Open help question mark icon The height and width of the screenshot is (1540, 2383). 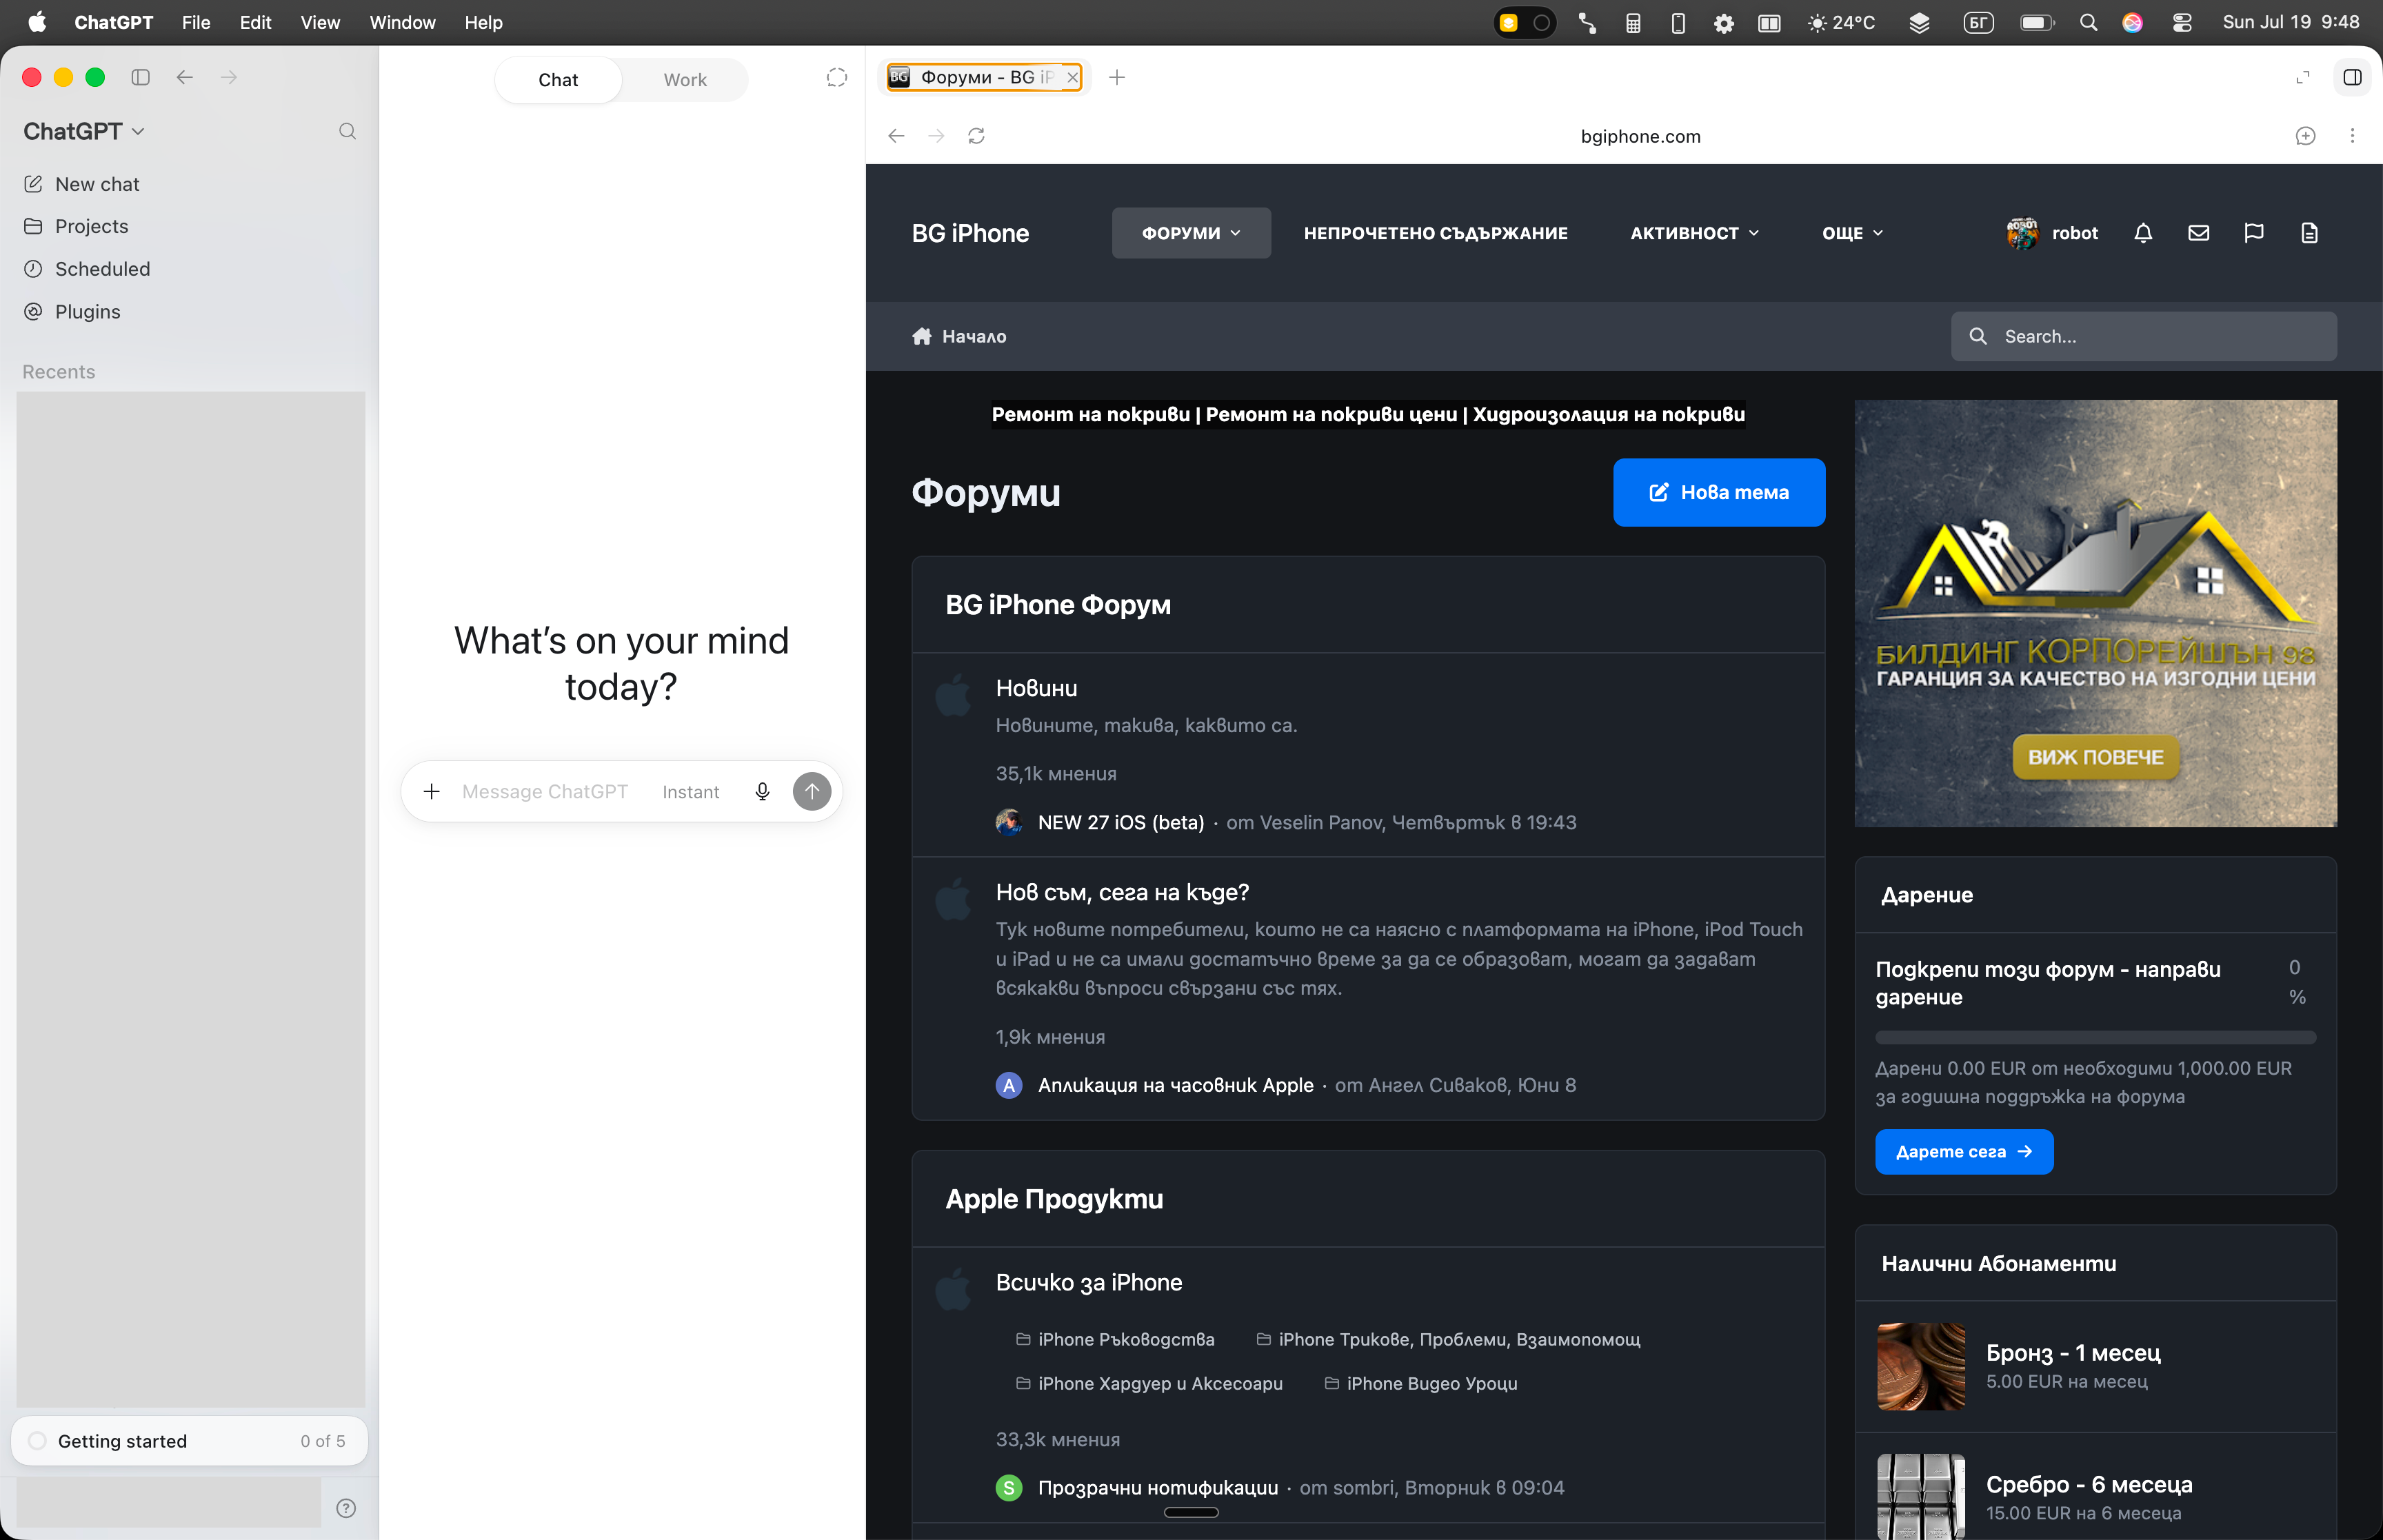pos(346,1508)
